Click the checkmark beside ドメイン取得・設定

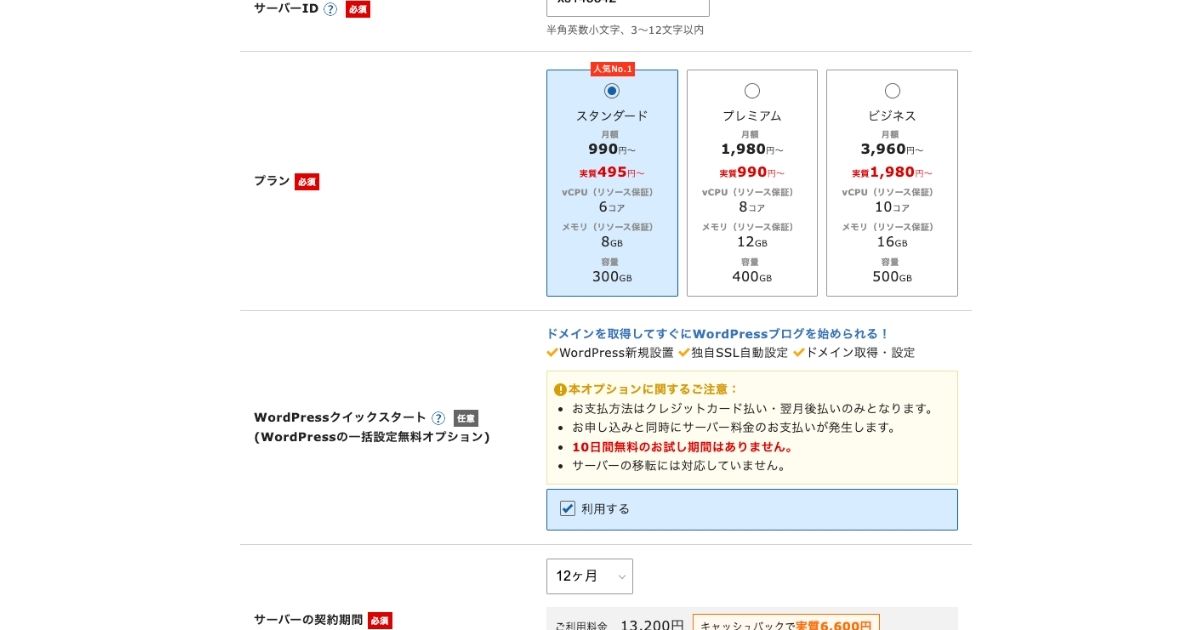800,352
